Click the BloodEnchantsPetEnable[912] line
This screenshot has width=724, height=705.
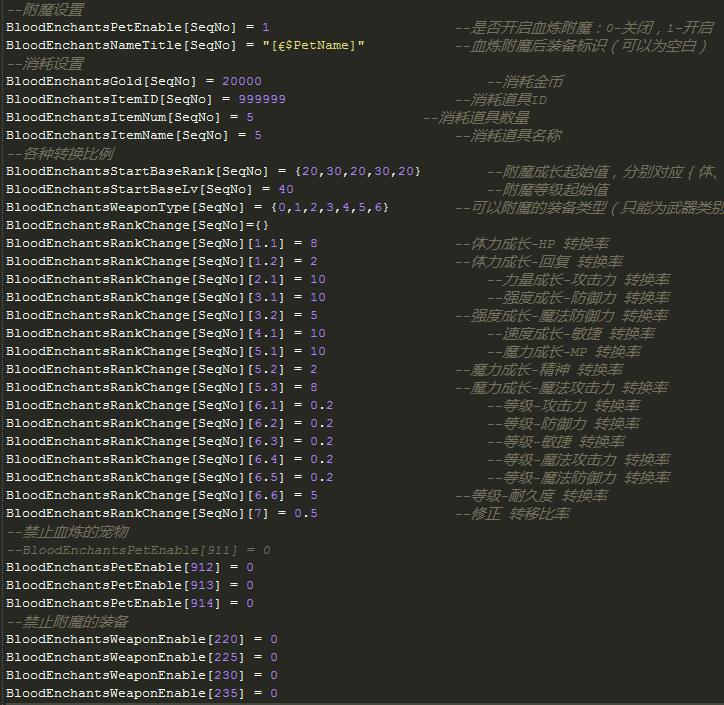pyautogui.click(x=130, y=567)
